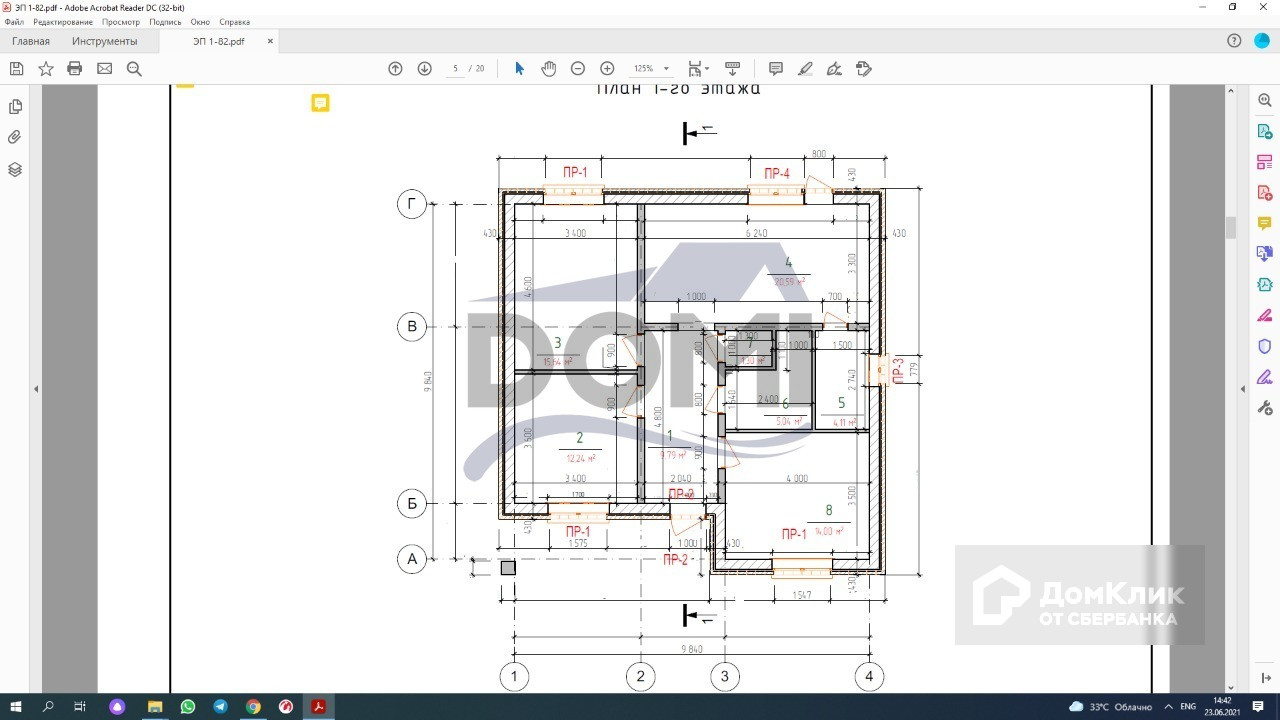Screen dimensions: 1280x720
Task: Open the Подпись menu
Action: [166, 22]
